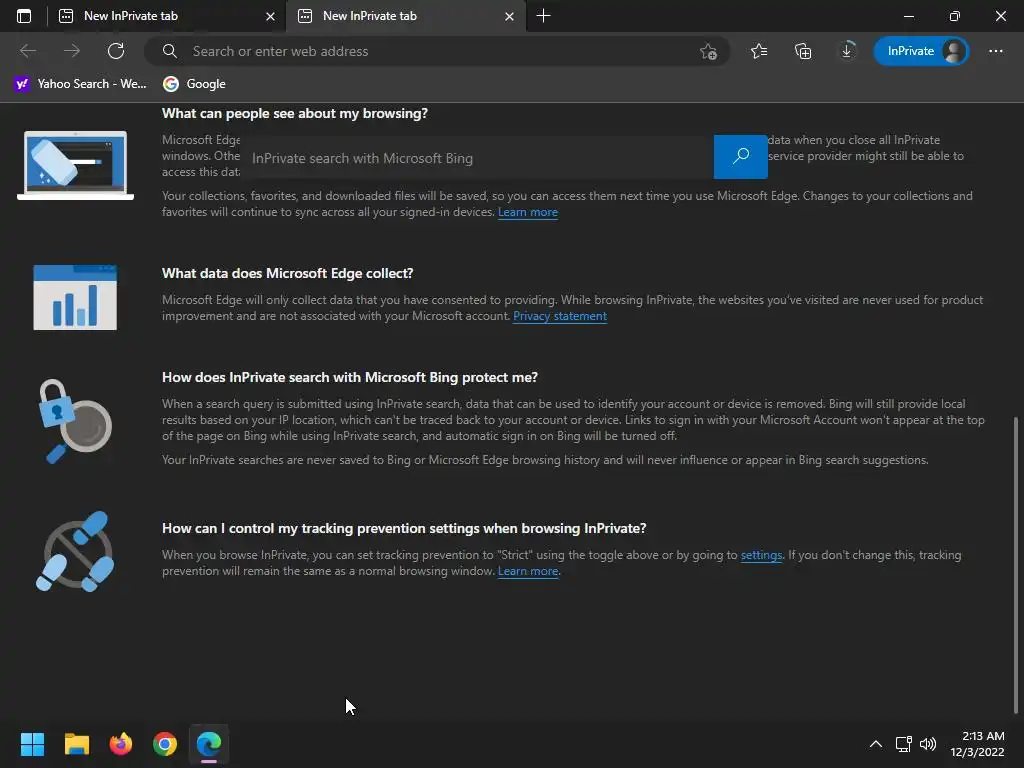This screenshot has width=1024, height=768.
Task: Click heading about tracking prevention settings
Action: [404, 528]
